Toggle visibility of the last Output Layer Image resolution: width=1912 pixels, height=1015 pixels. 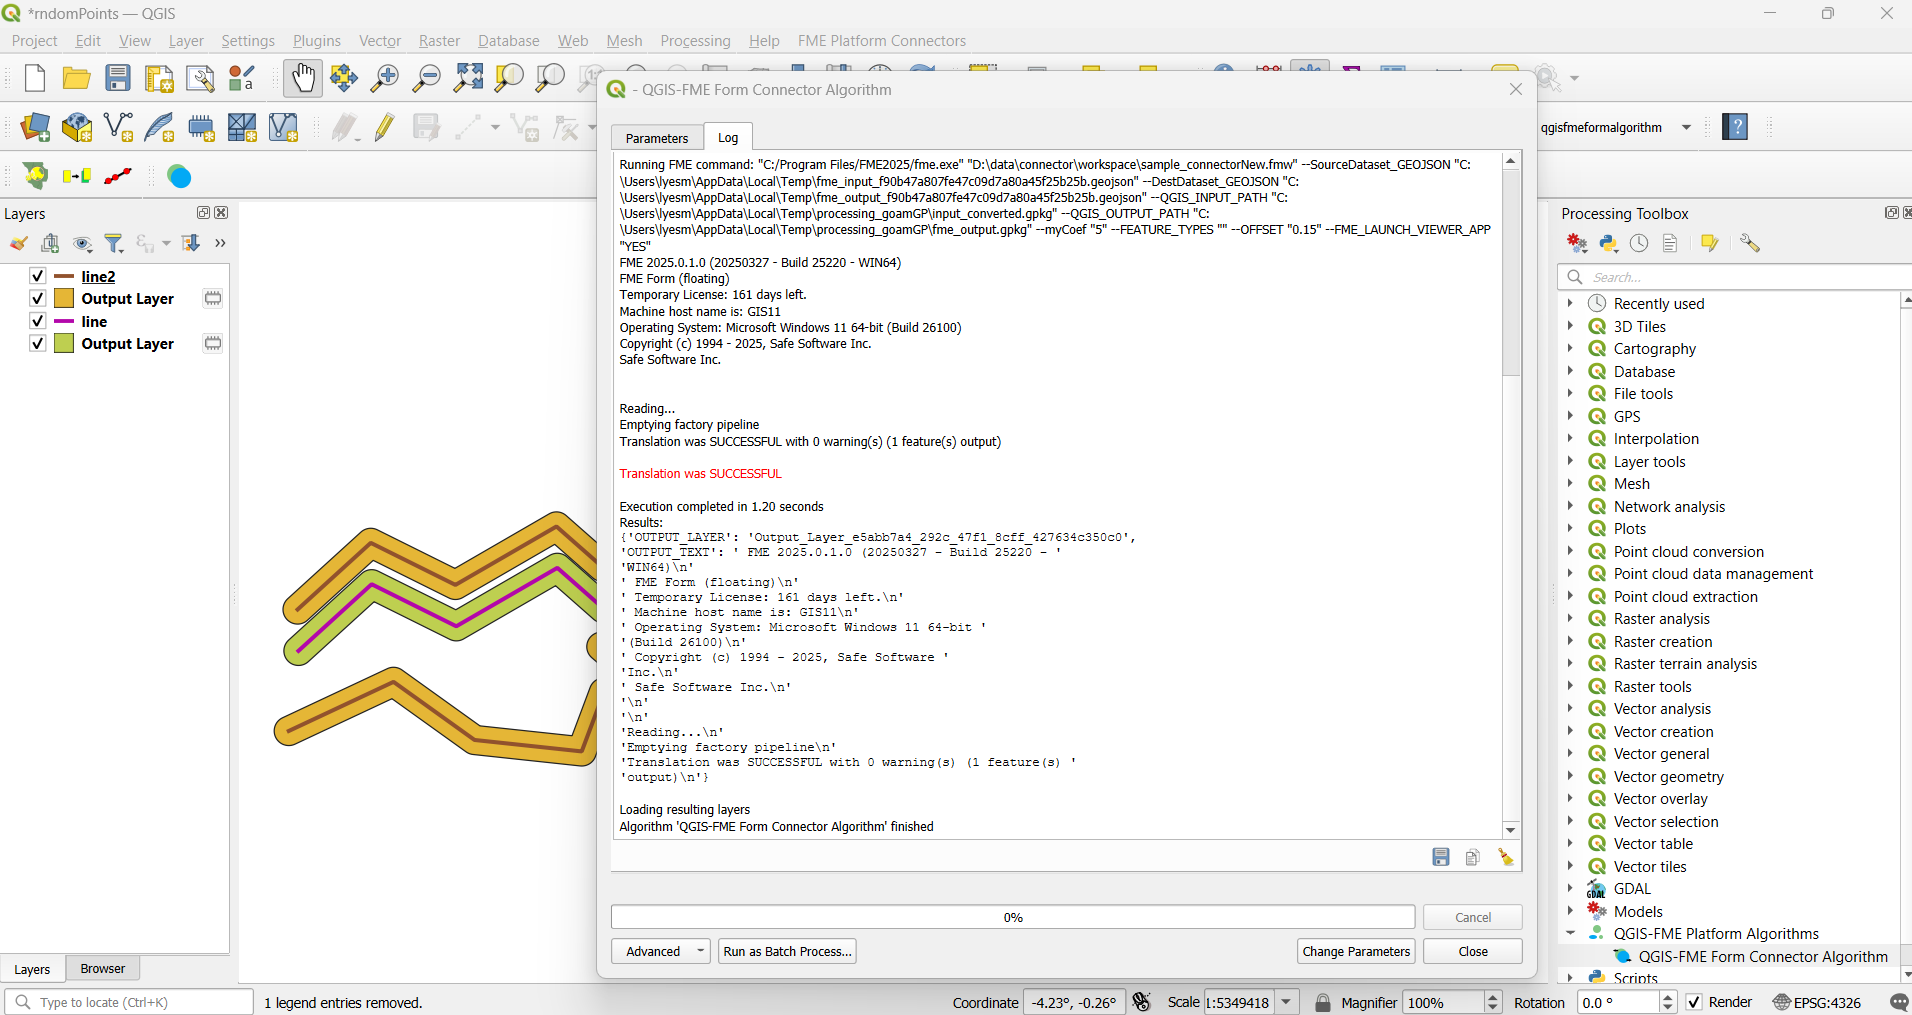37,343
